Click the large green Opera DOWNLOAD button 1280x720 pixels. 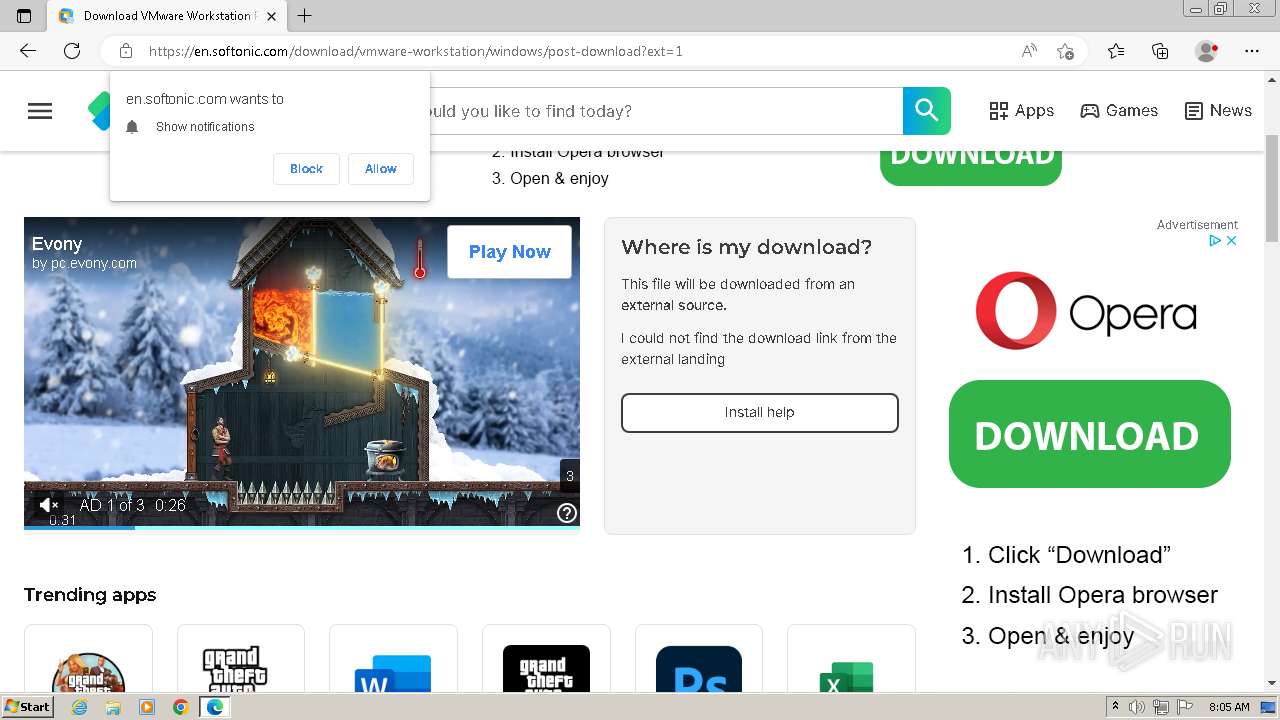pyautogui.click(x=1089, y=434)
